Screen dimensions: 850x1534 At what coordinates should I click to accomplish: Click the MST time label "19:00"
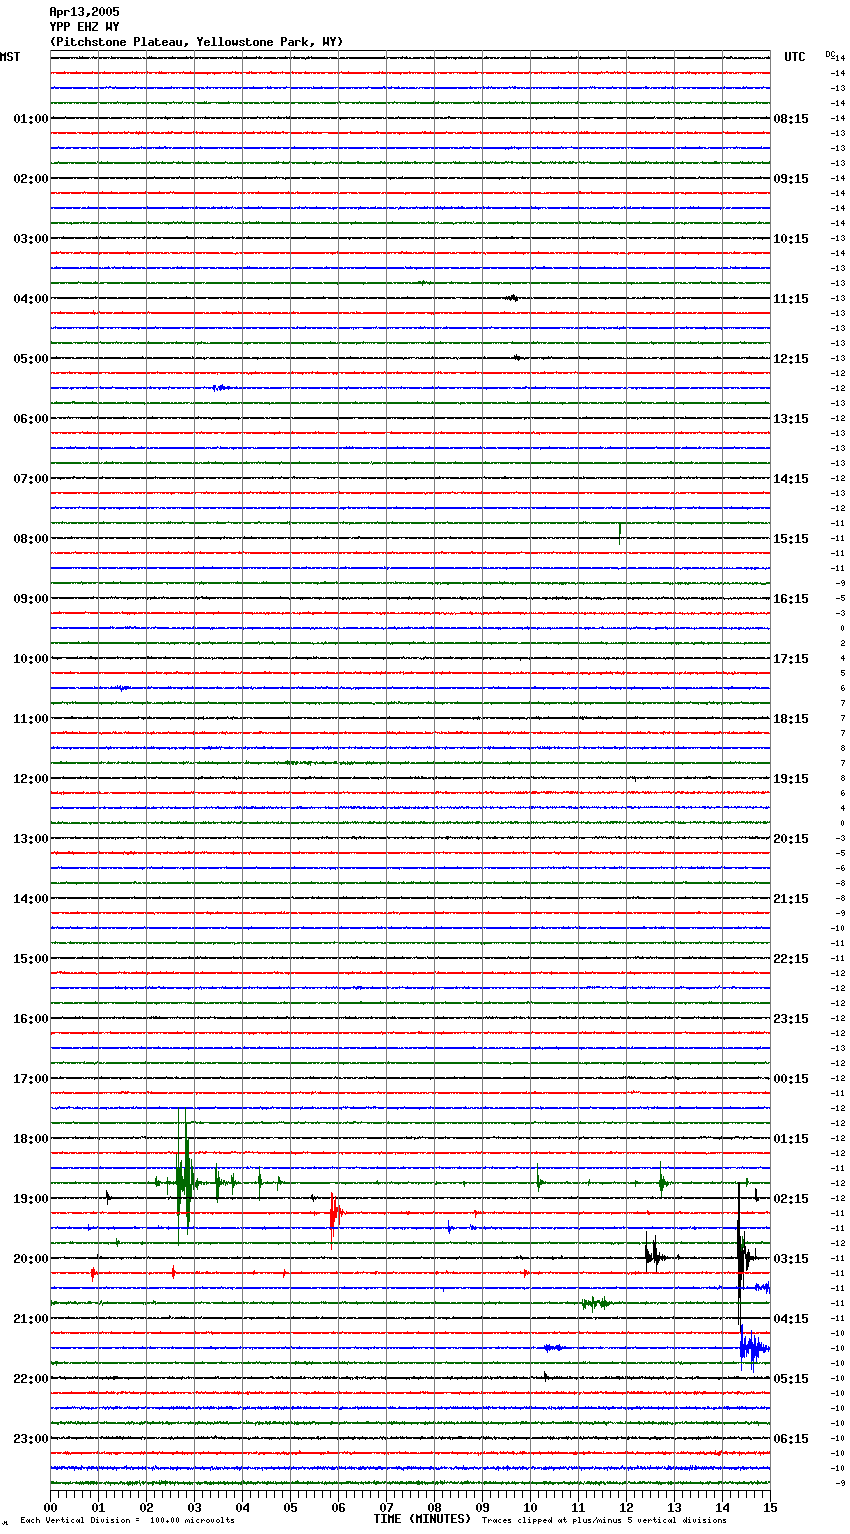31,1199
